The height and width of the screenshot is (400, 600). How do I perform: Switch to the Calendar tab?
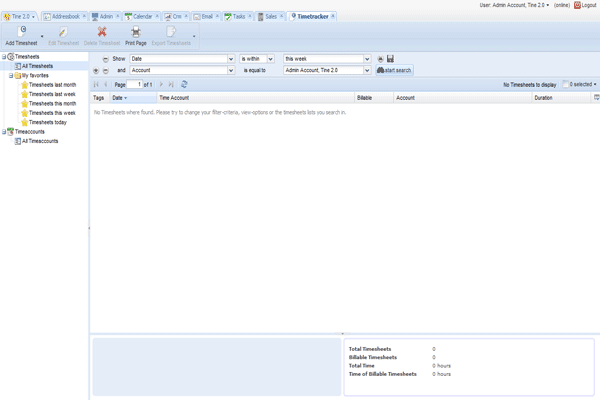[x=142, y=17]
